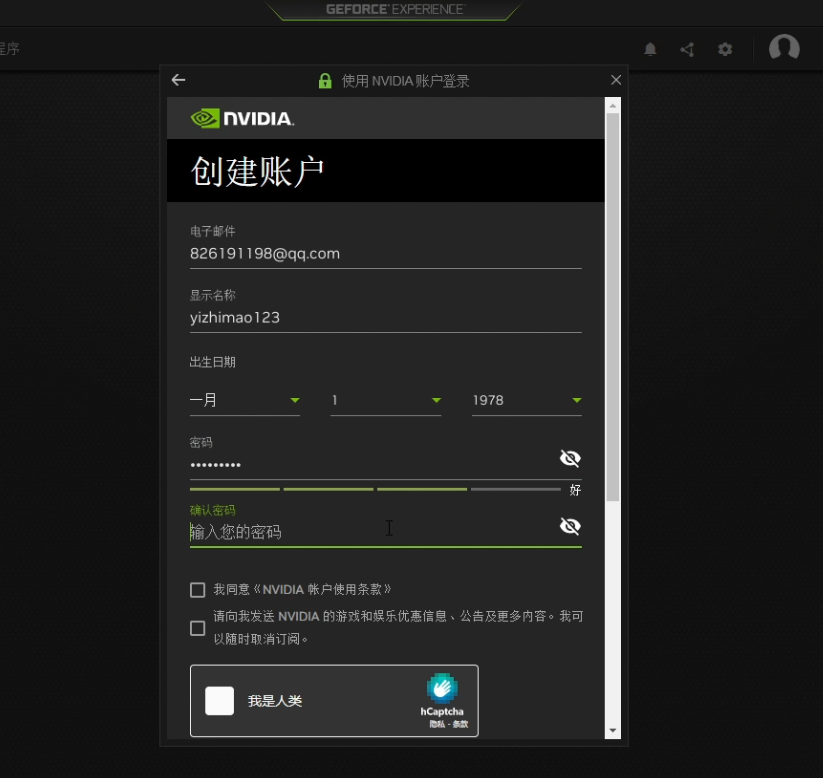Go back using the left arrow
The image size is (823, 778).
pyautogui.click(x=178, y=80)
